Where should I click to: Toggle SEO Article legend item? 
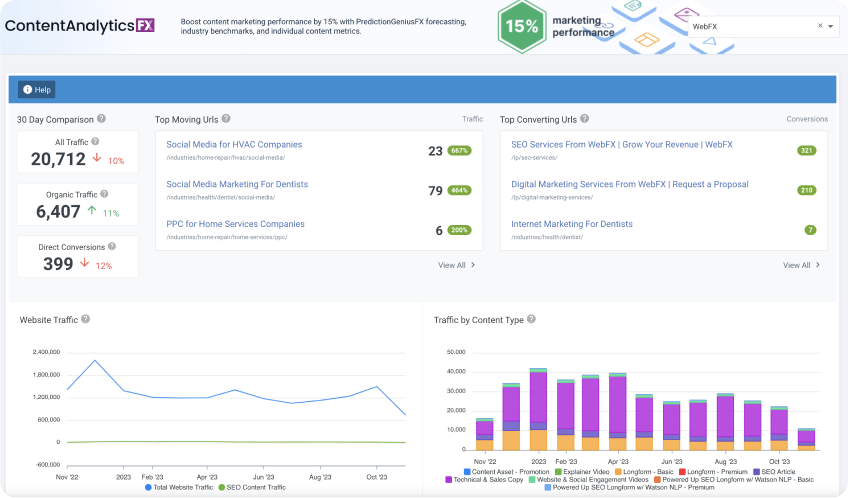tap(774, 472)
